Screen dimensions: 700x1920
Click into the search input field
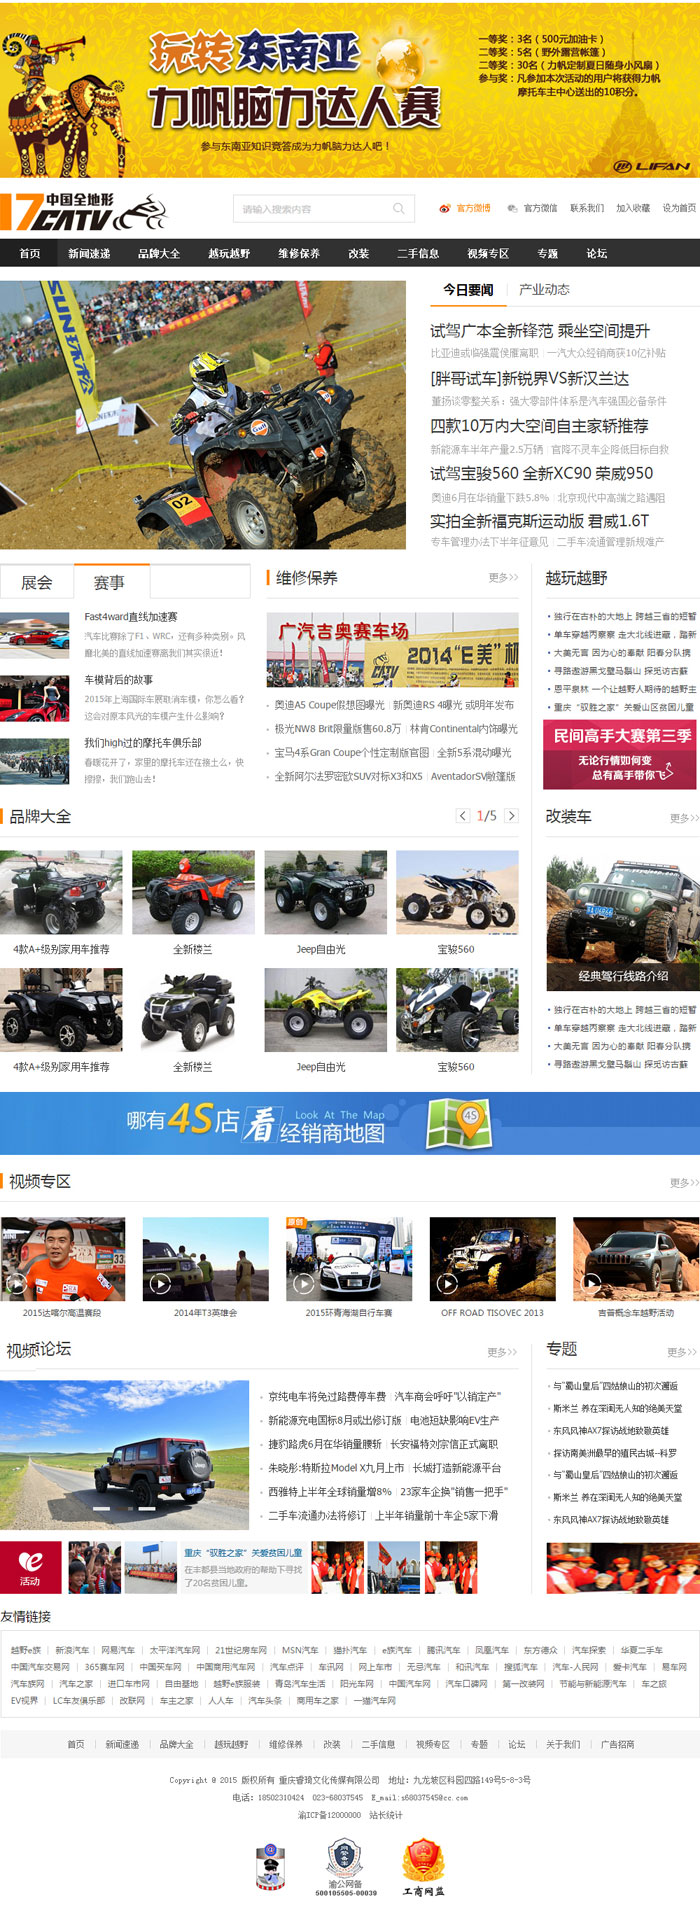pos(313,209)
